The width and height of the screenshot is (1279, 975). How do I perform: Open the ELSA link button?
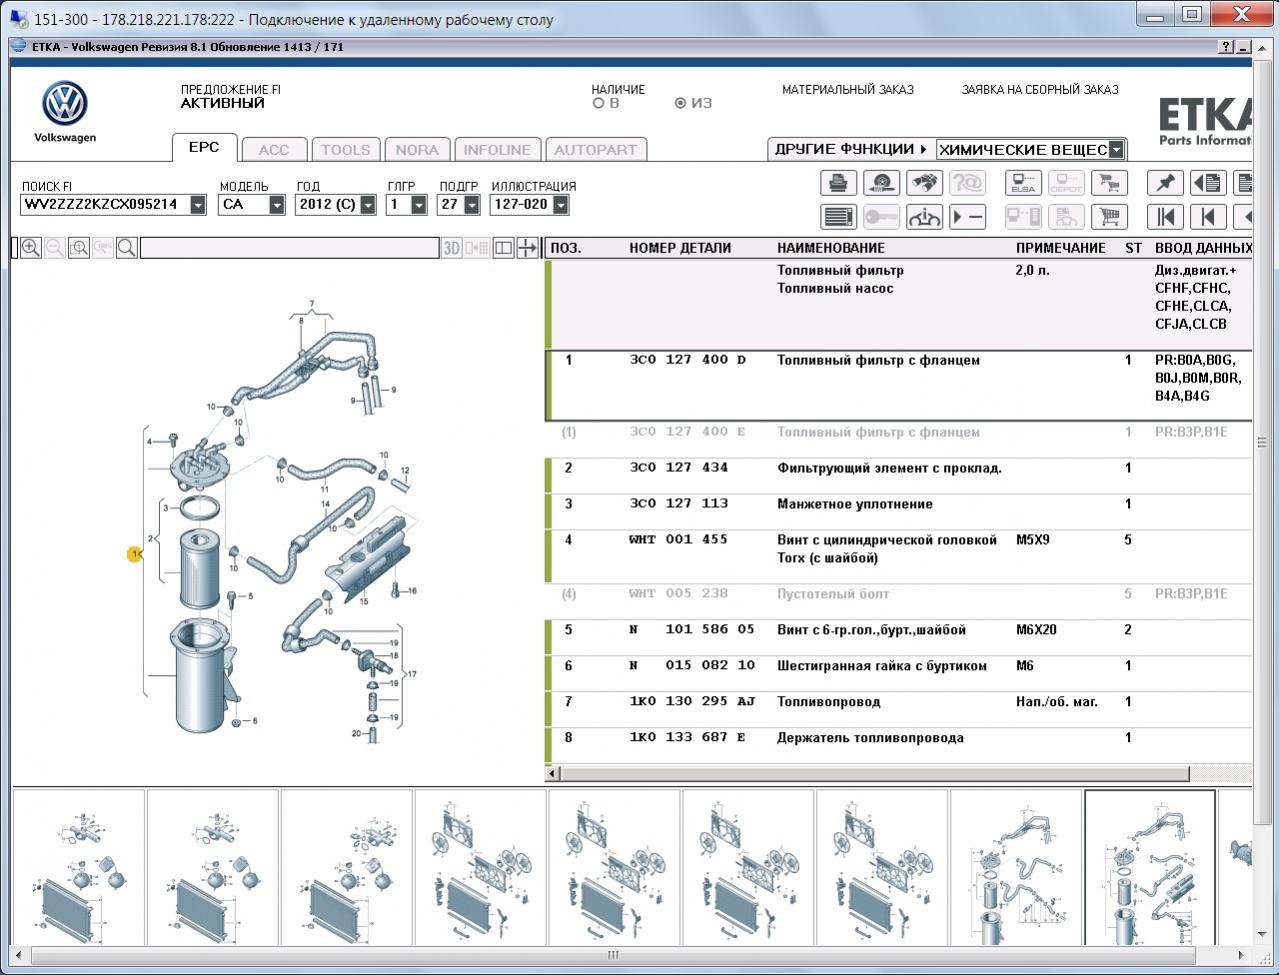point(1023,183)
